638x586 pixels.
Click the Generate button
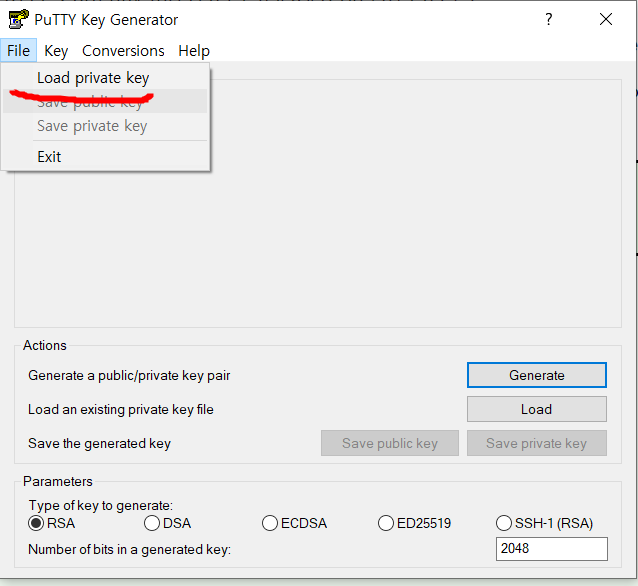[537, 375]
